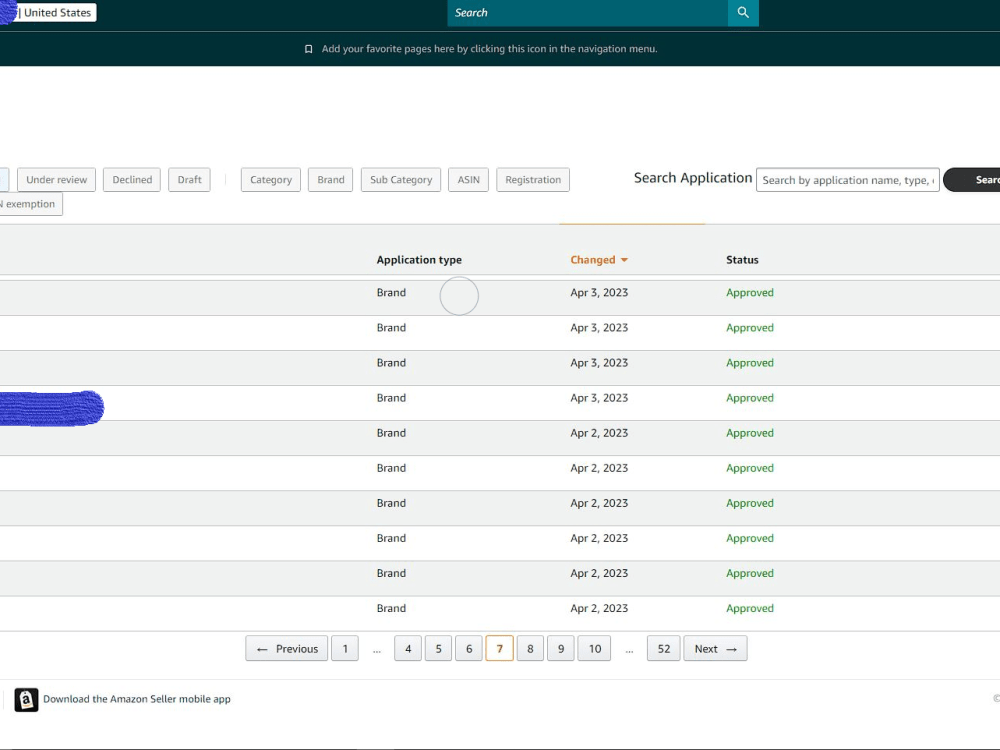Jump to page 5
Image resolution: width=1000 pixels, height=750 pixels.
[x=439, y=649]
